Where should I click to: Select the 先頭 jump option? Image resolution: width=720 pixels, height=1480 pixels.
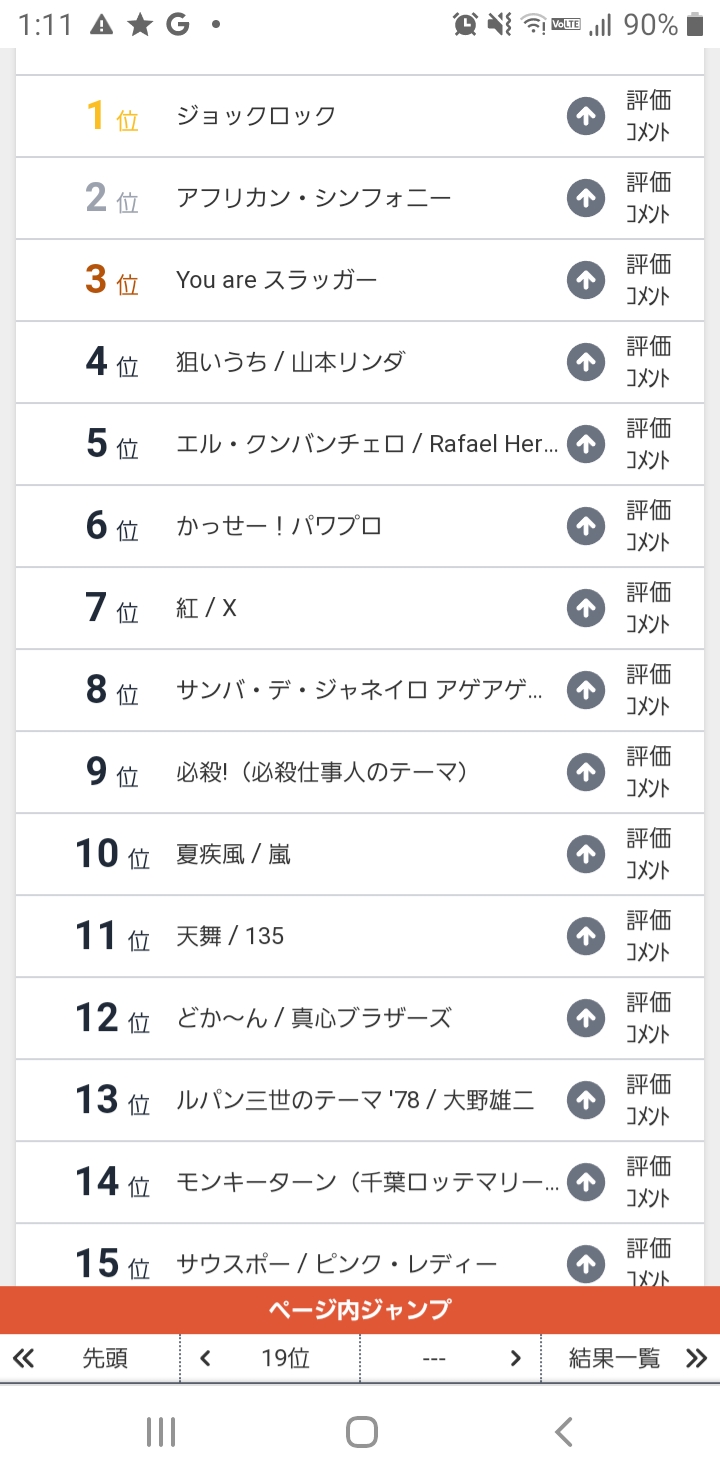coord(105,1358)
